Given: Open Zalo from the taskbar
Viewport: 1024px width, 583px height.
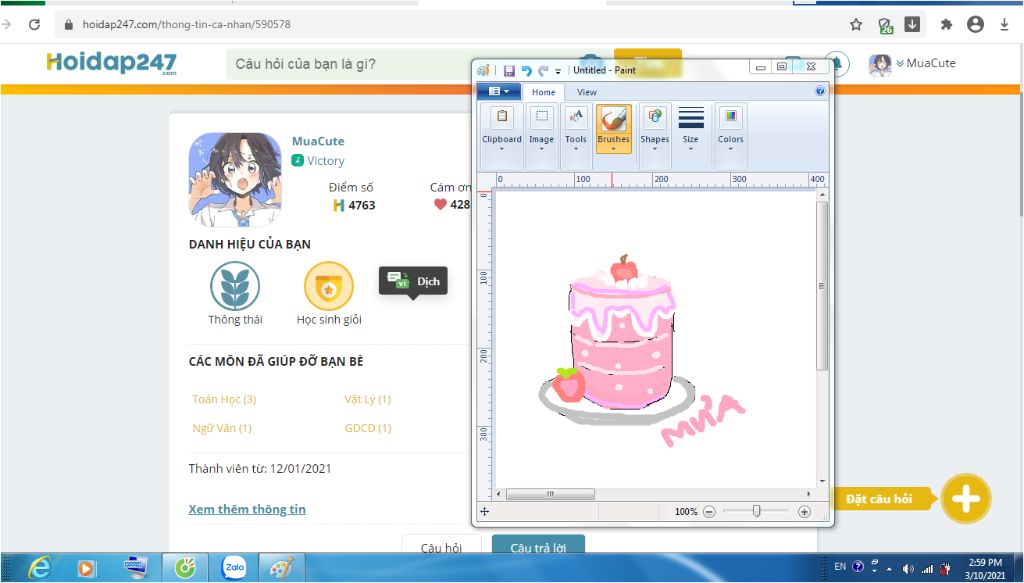Looking at the screenshot, I should pyautogui.click(x=233, y=567).
